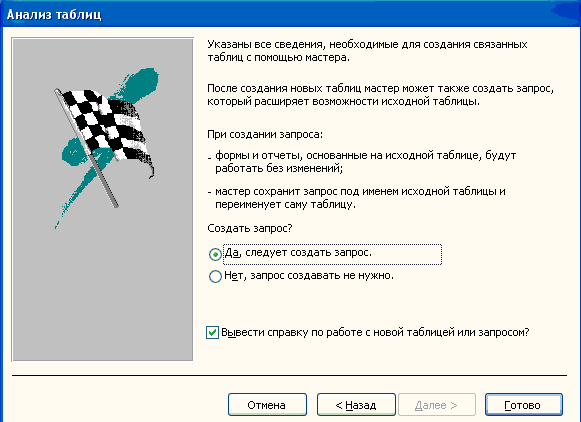The image size is (581, 422).
Task: Go back with "< Назад" button
Action: coord(356,405)
